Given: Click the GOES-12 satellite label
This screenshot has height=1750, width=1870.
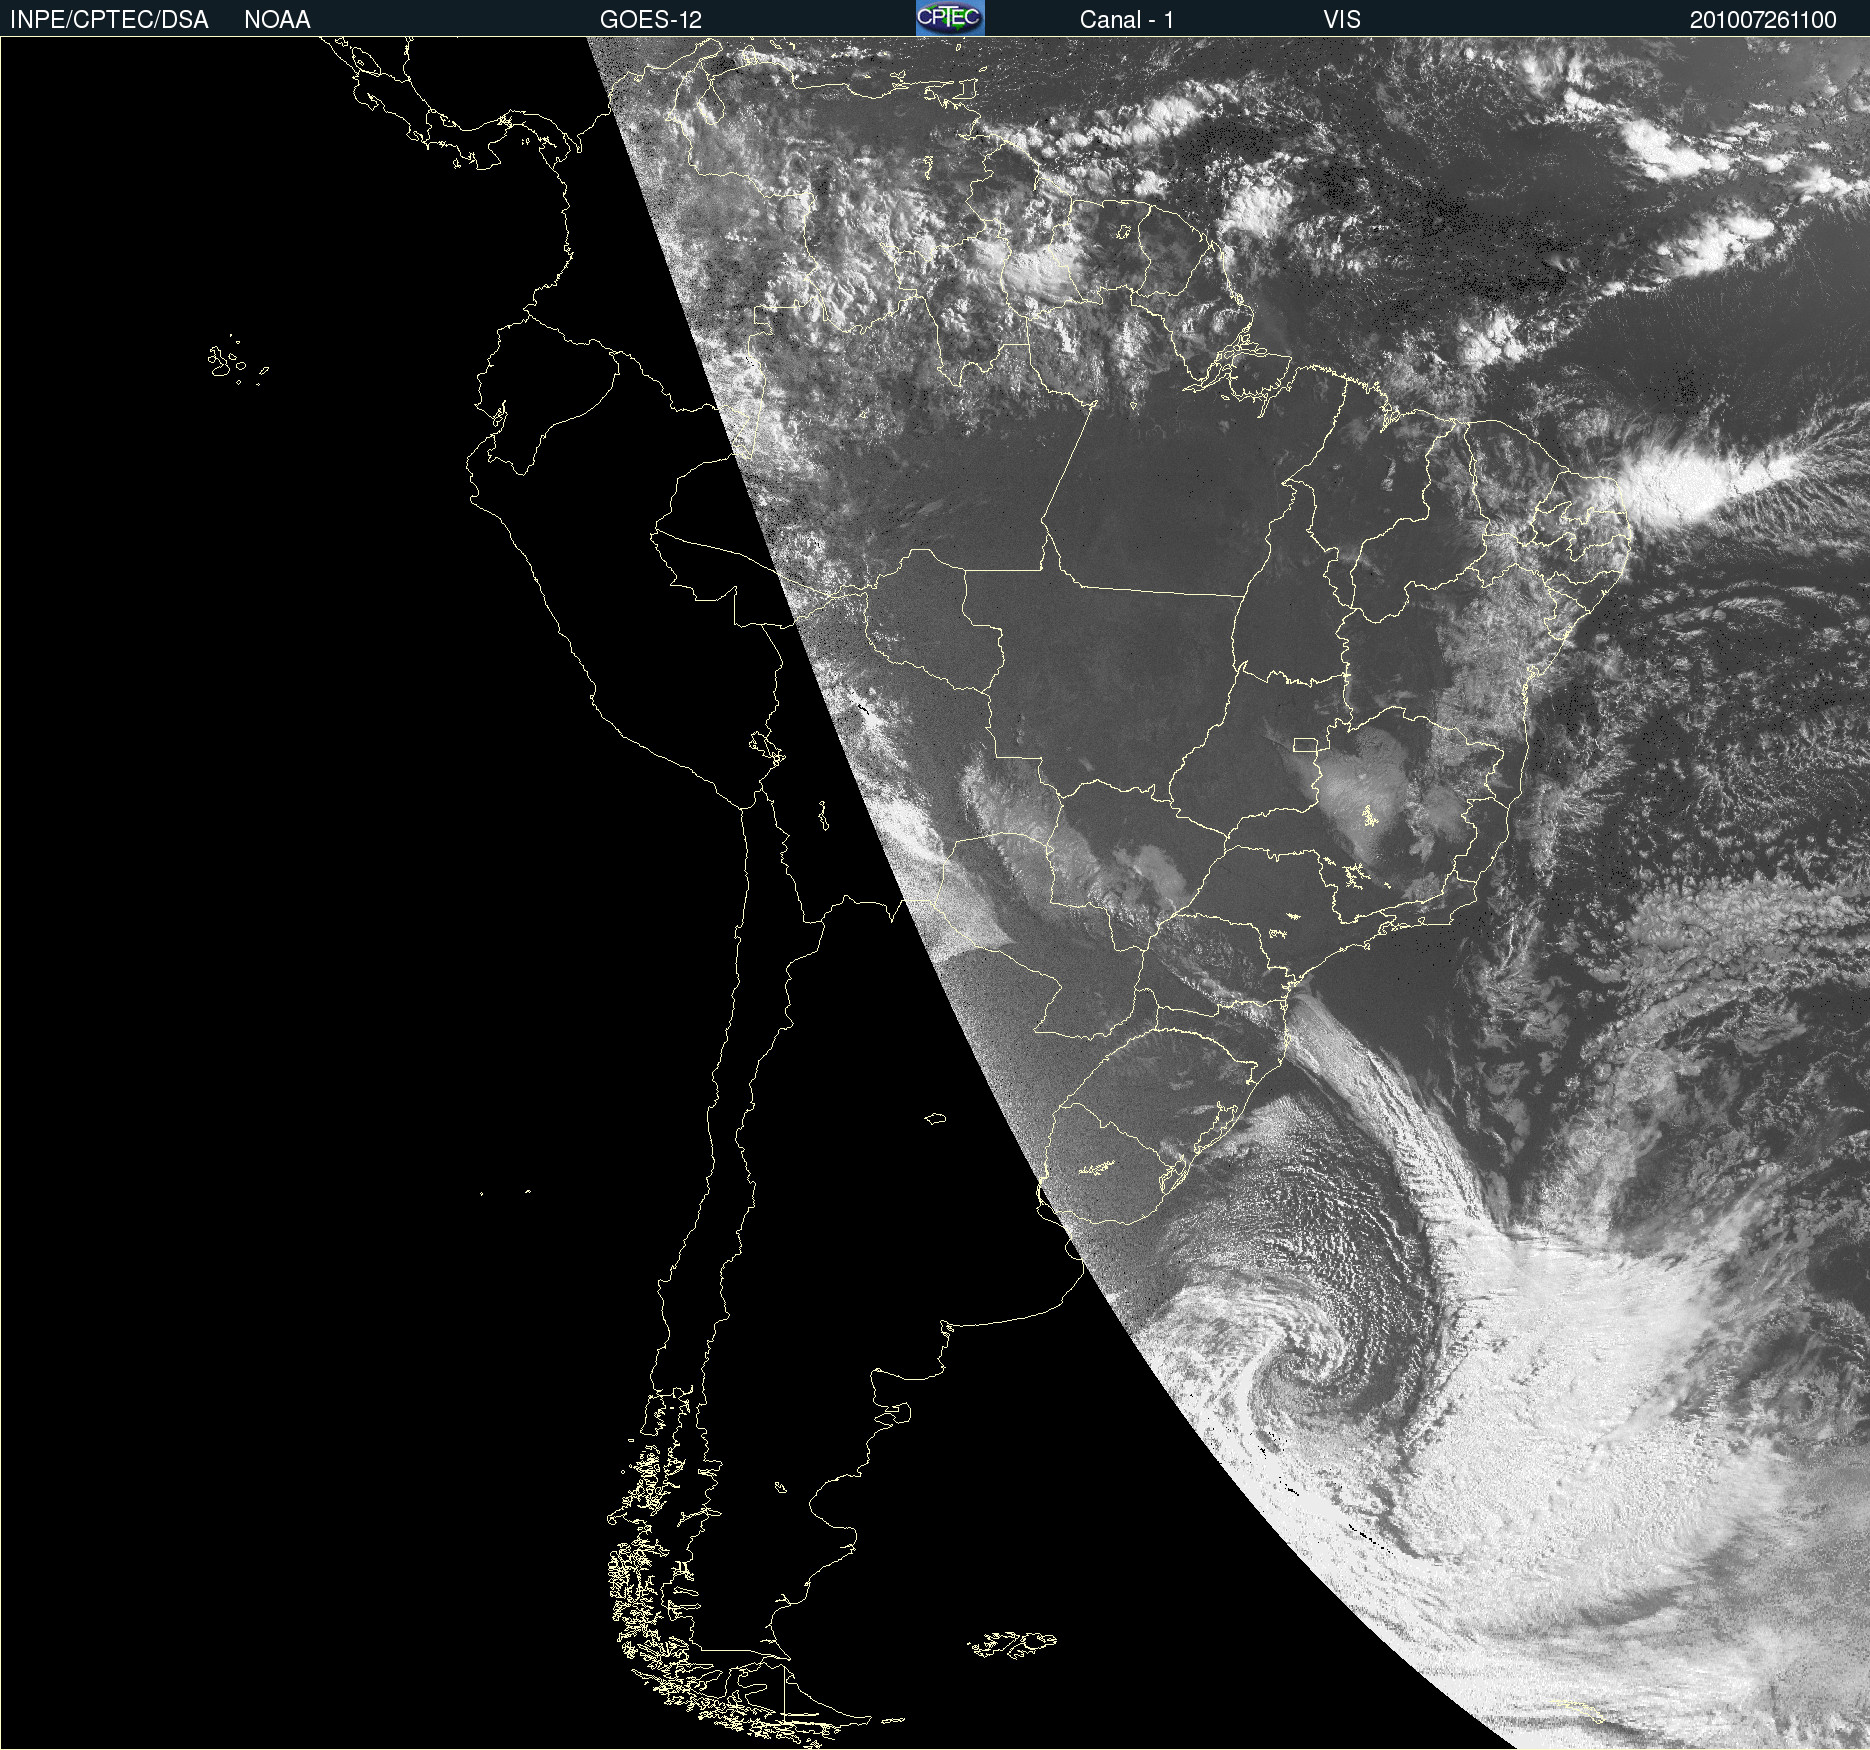Looking at the screenshot, I should (651, 20).
